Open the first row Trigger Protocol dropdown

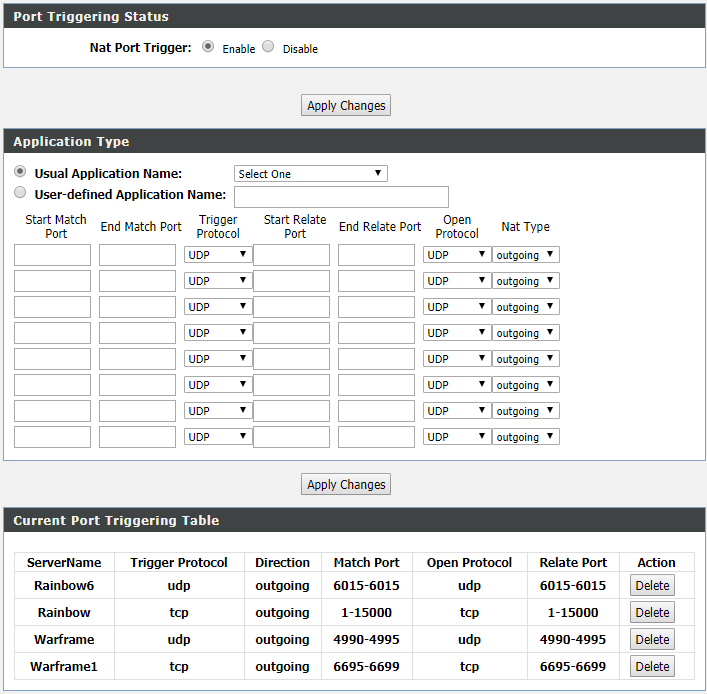tap(218, 255)
